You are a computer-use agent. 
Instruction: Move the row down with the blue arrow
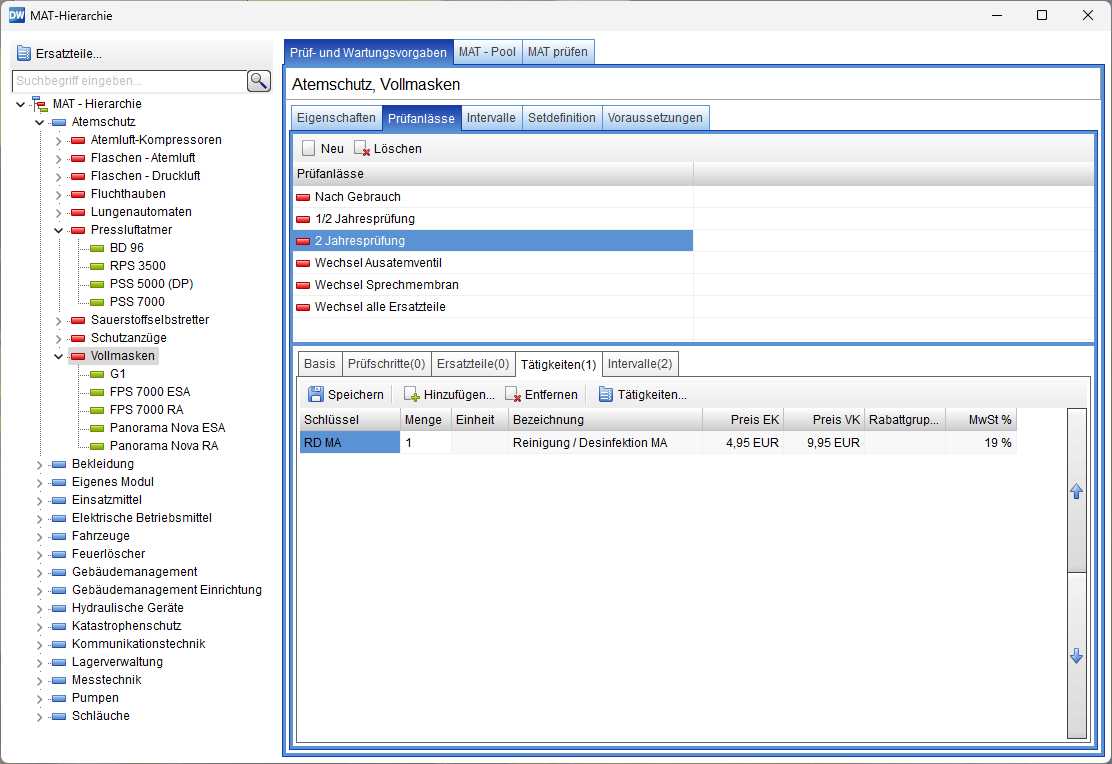click(x=1076, y=656)
